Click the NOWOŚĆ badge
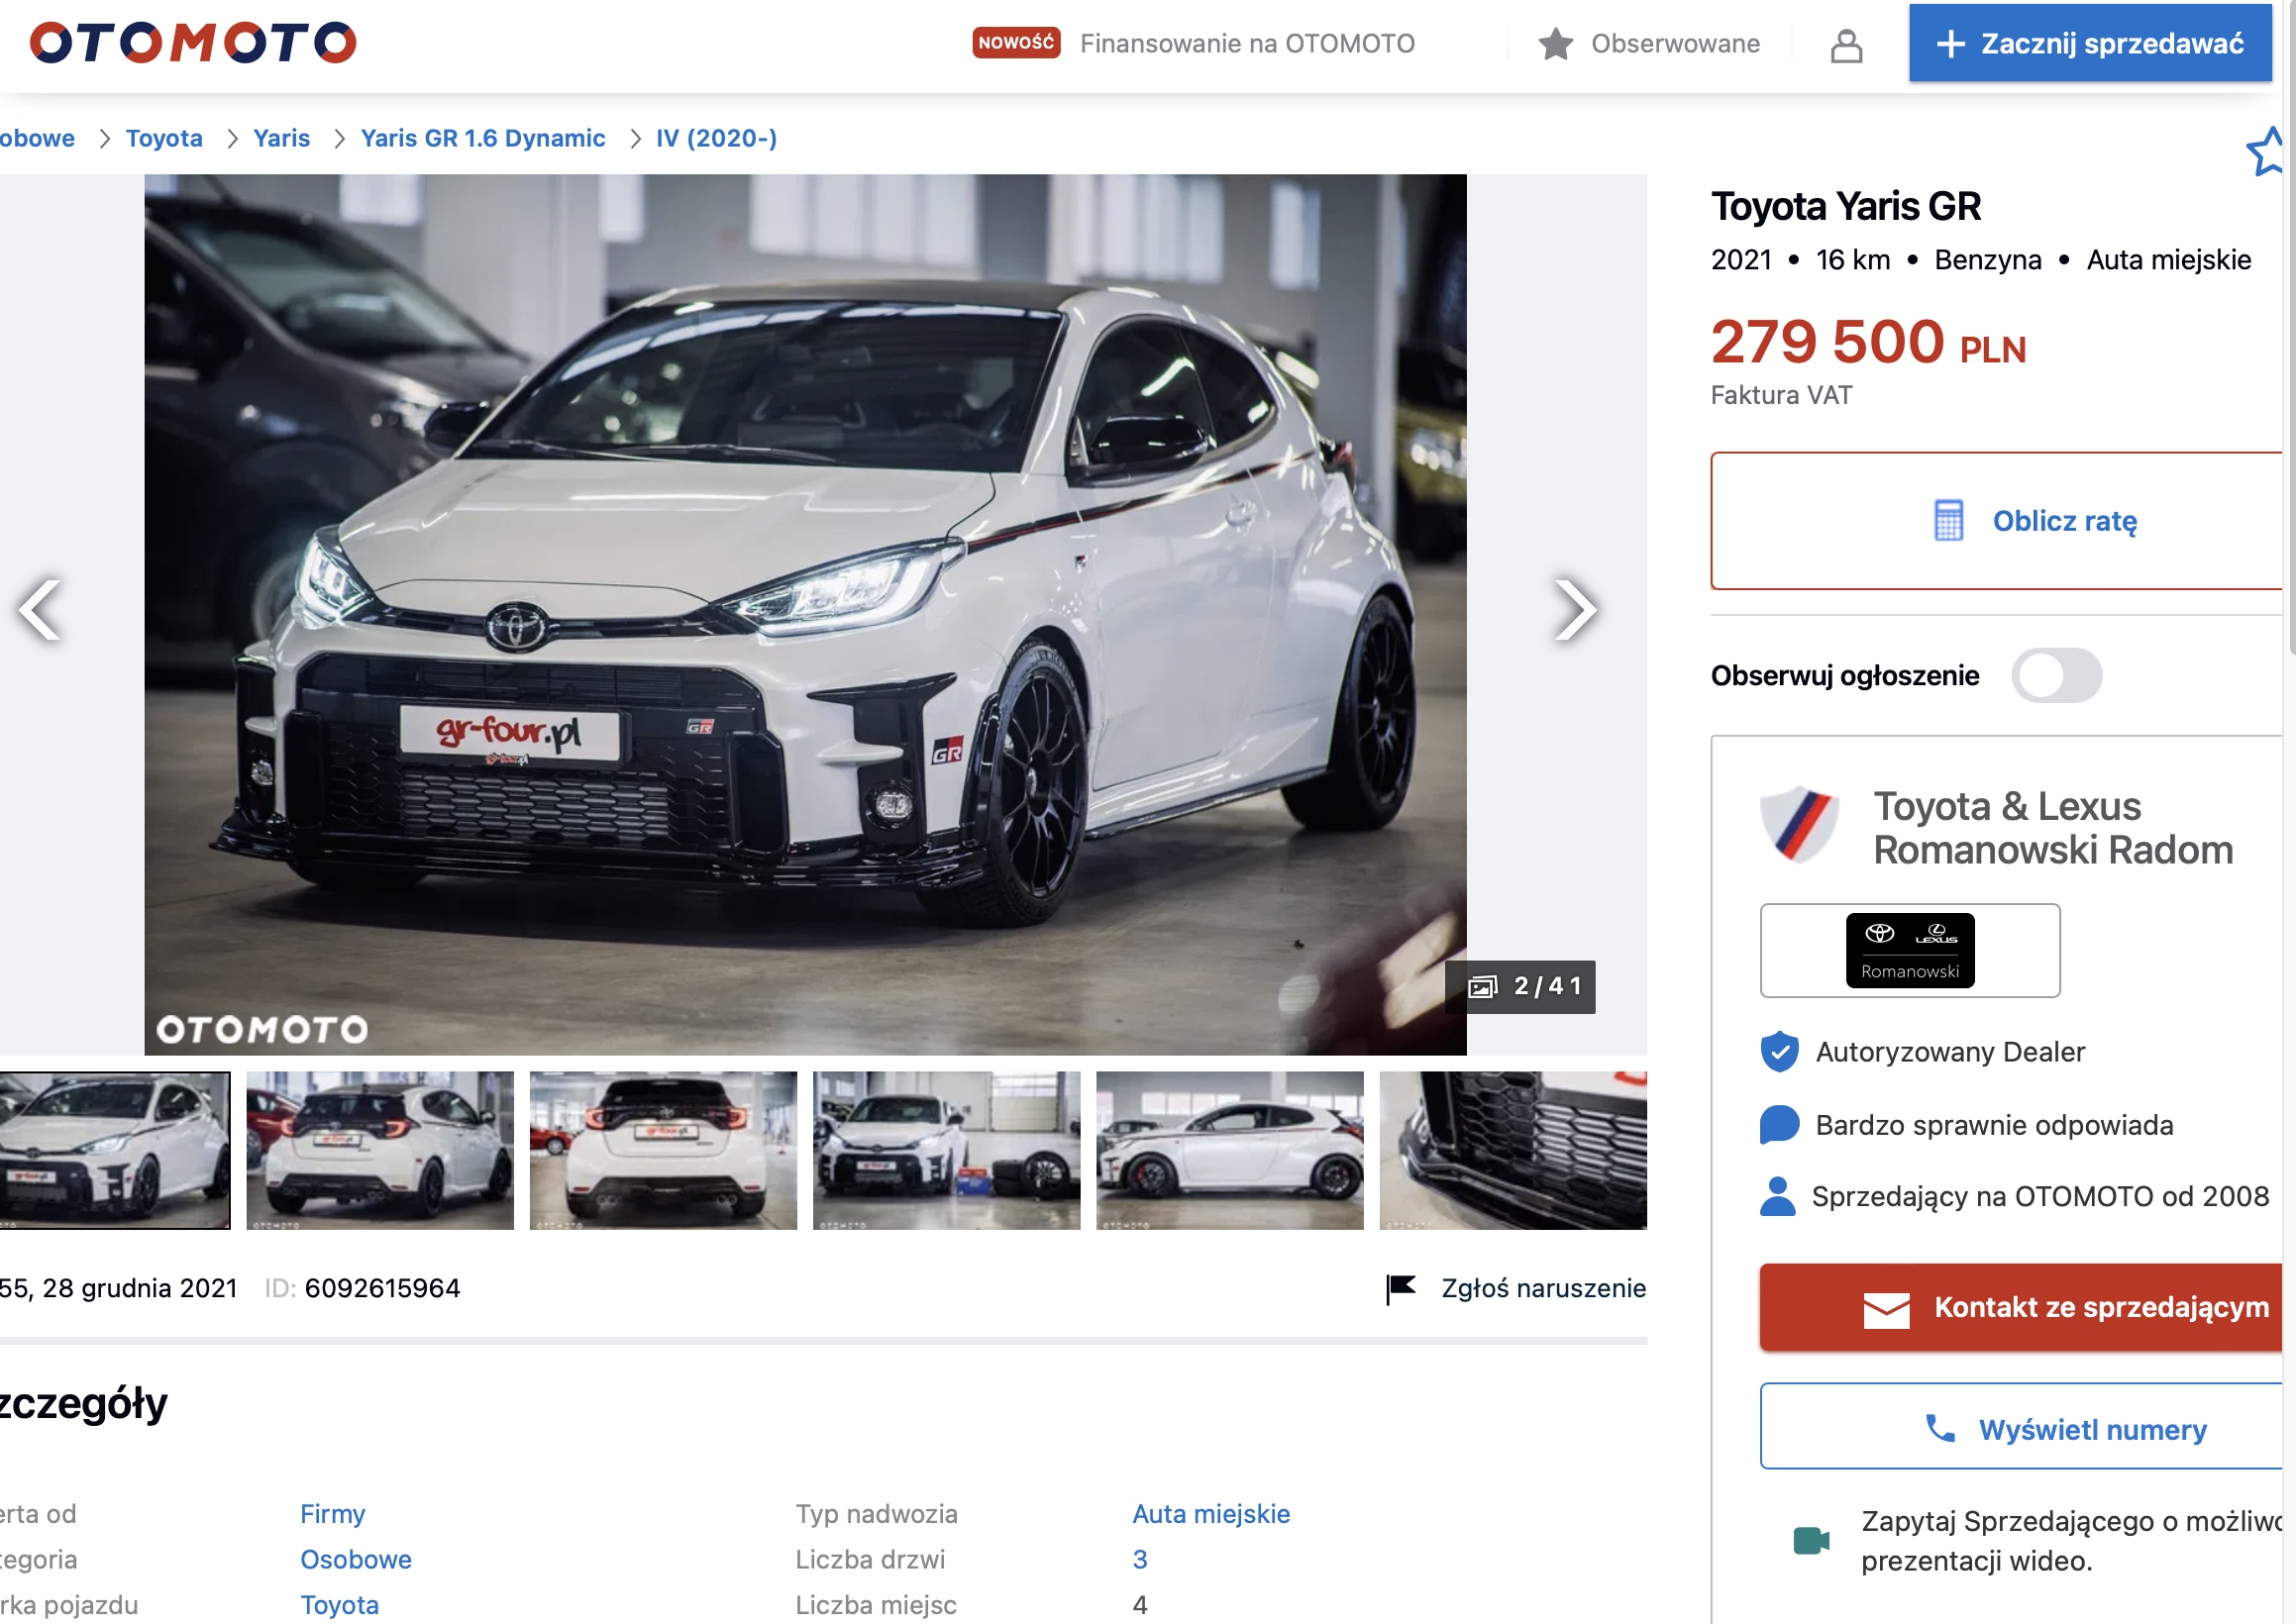The width and height of the screenshot is (2296, 1624). (1016, 43)
